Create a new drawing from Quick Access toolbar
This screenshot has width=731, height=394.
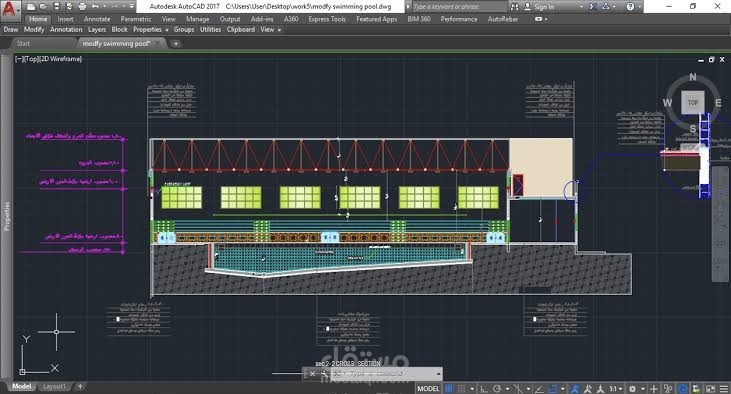(31, 7)
